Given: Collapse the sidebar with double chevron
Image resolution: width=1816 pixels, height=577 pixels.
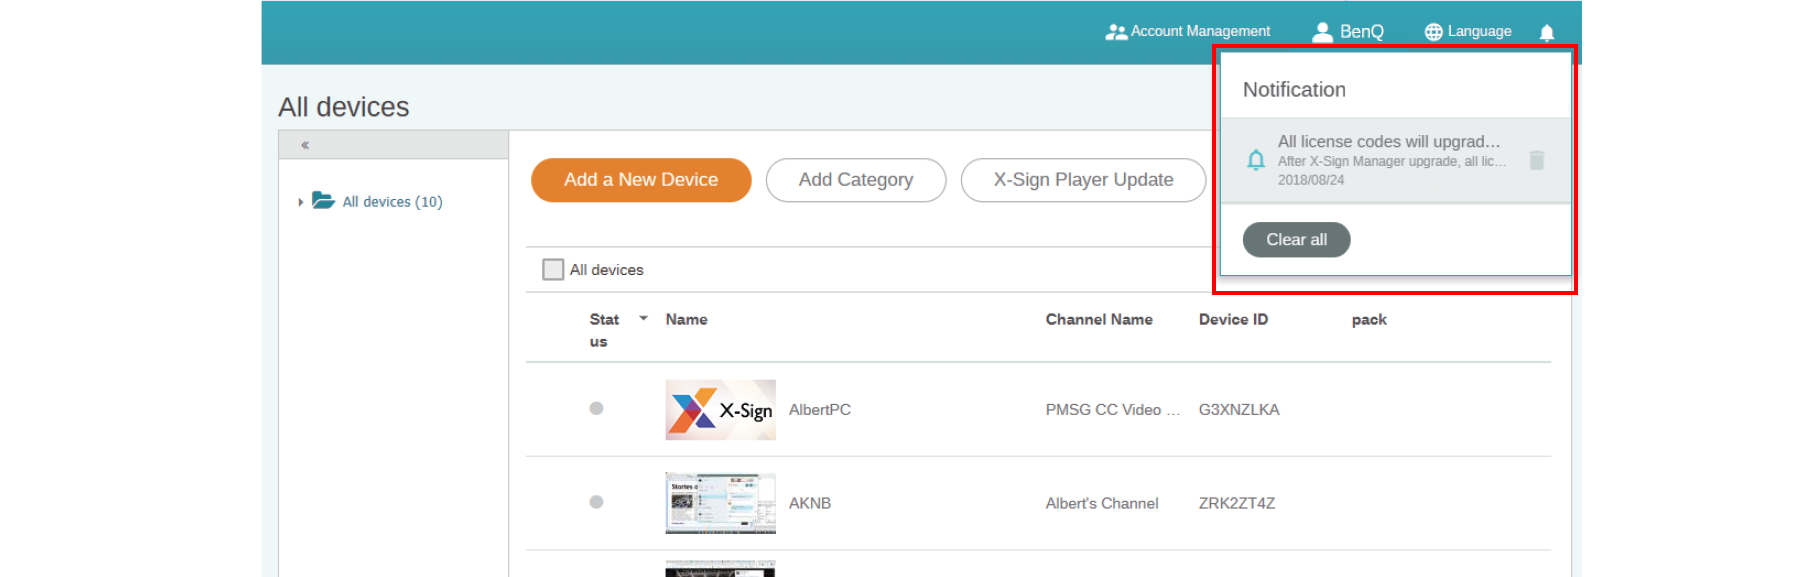Looking at the screenshot, I should (305, 145).
